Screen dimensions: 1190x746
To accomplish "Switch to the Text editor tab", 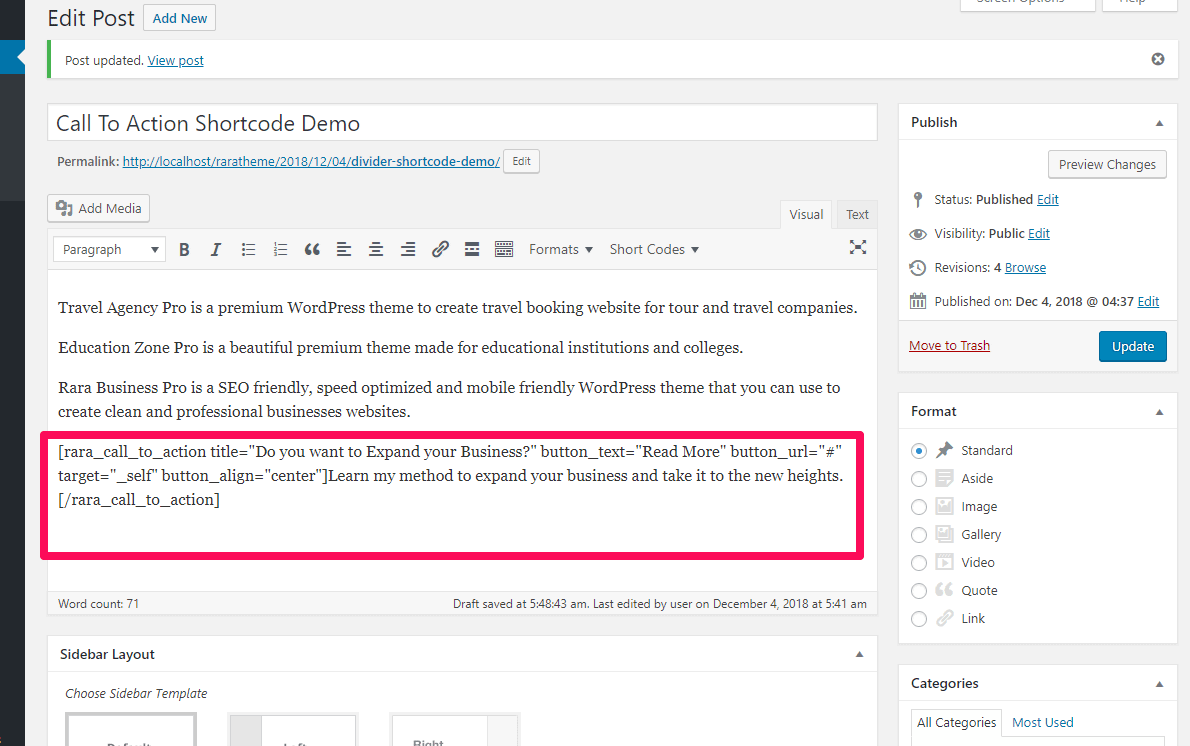I will pos(857,215).
